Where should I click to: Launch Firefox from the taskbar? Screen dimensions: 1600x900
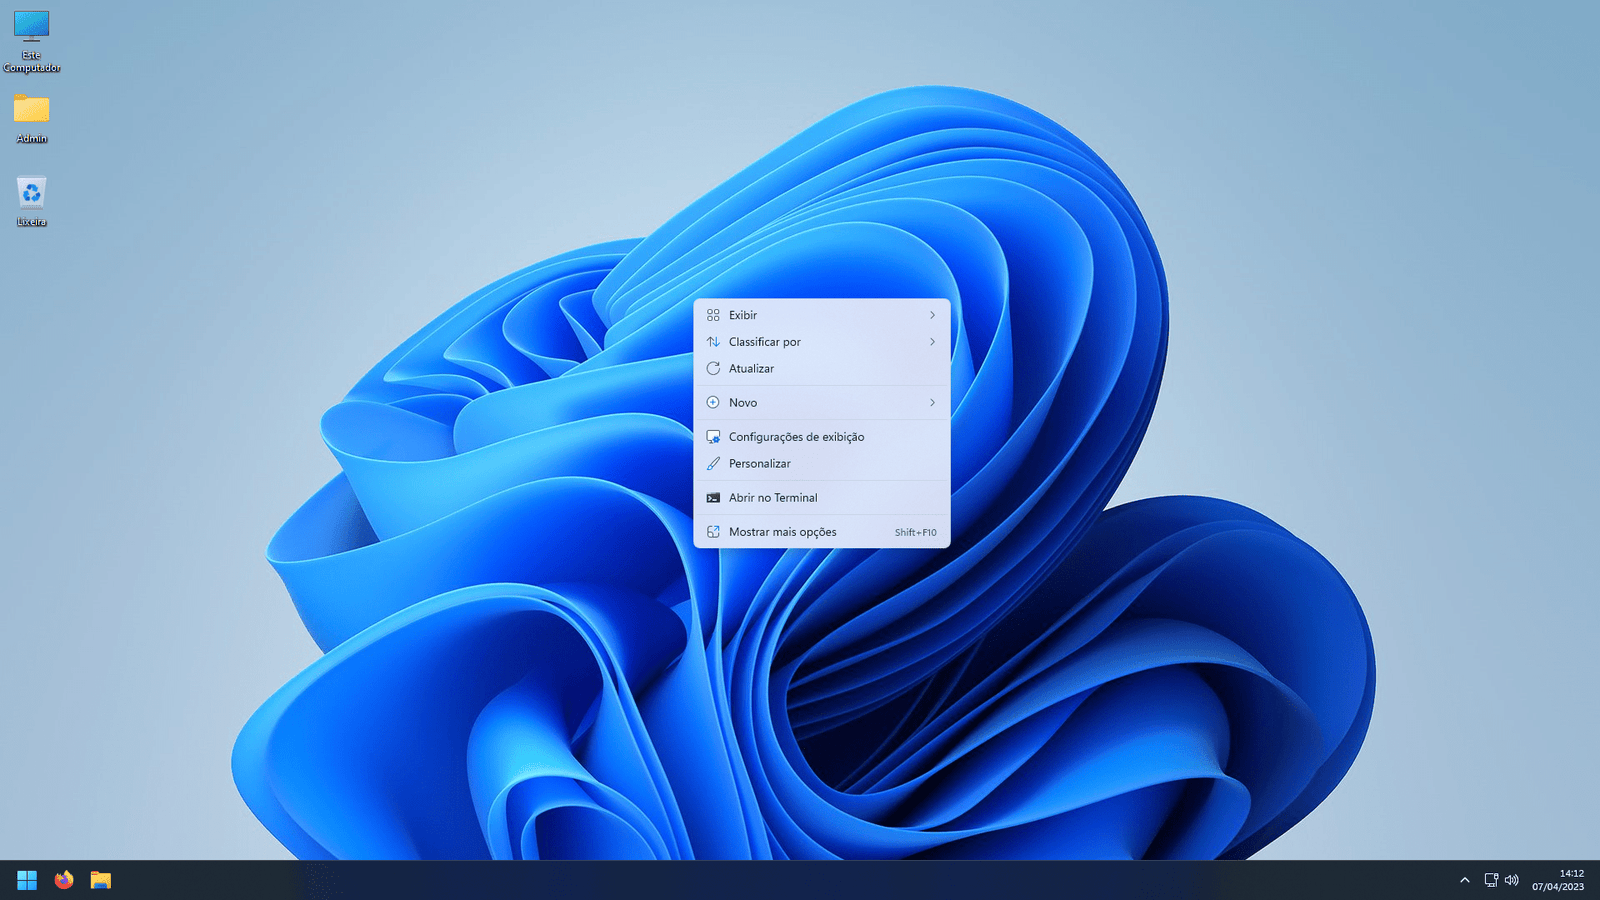click(x=64, y=880)
